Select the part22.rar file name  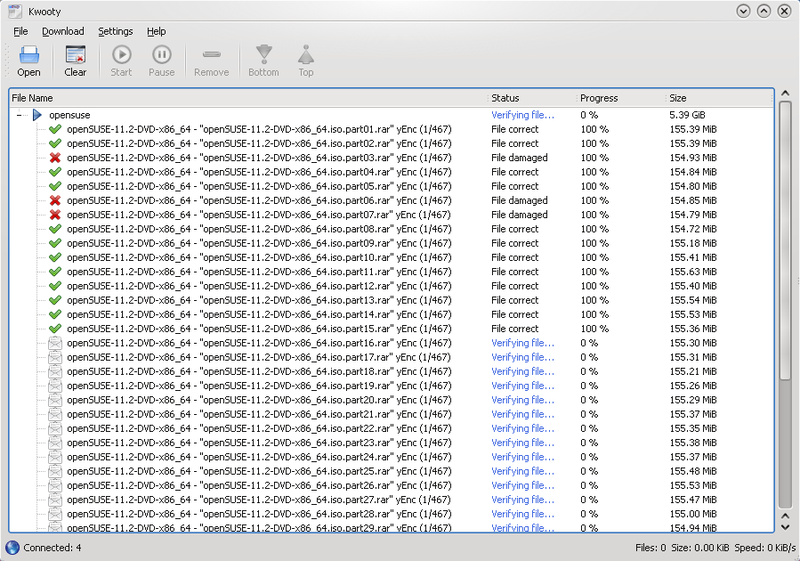(259, 429)
